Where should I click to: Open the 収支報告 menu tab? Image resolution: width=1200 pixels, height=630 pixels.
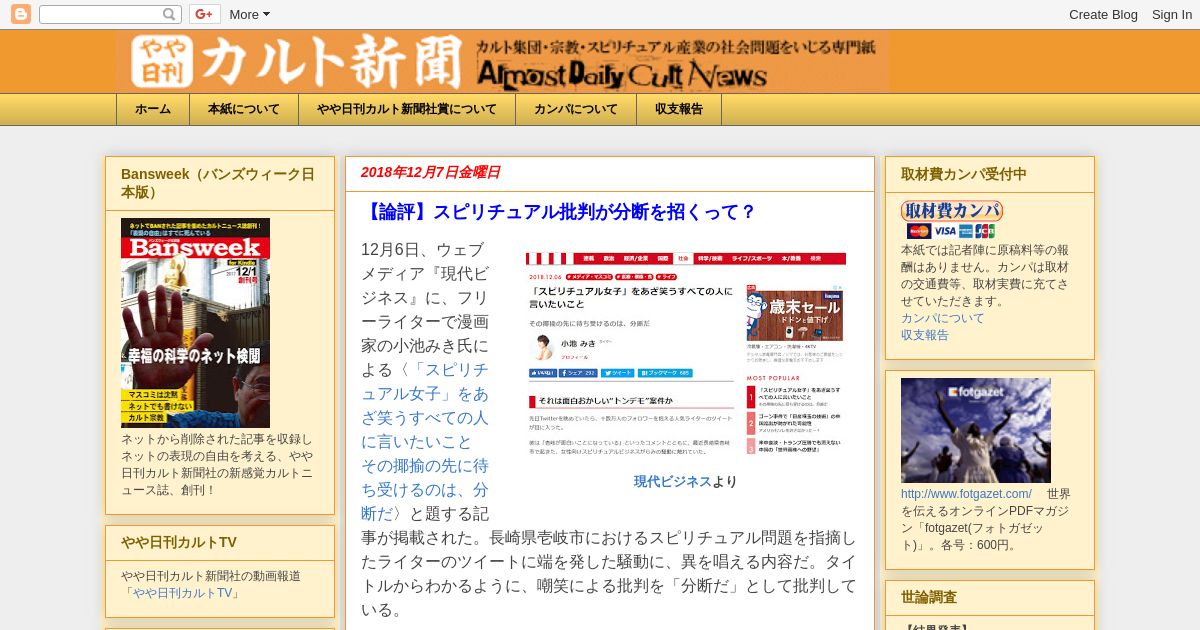(679, 109)
